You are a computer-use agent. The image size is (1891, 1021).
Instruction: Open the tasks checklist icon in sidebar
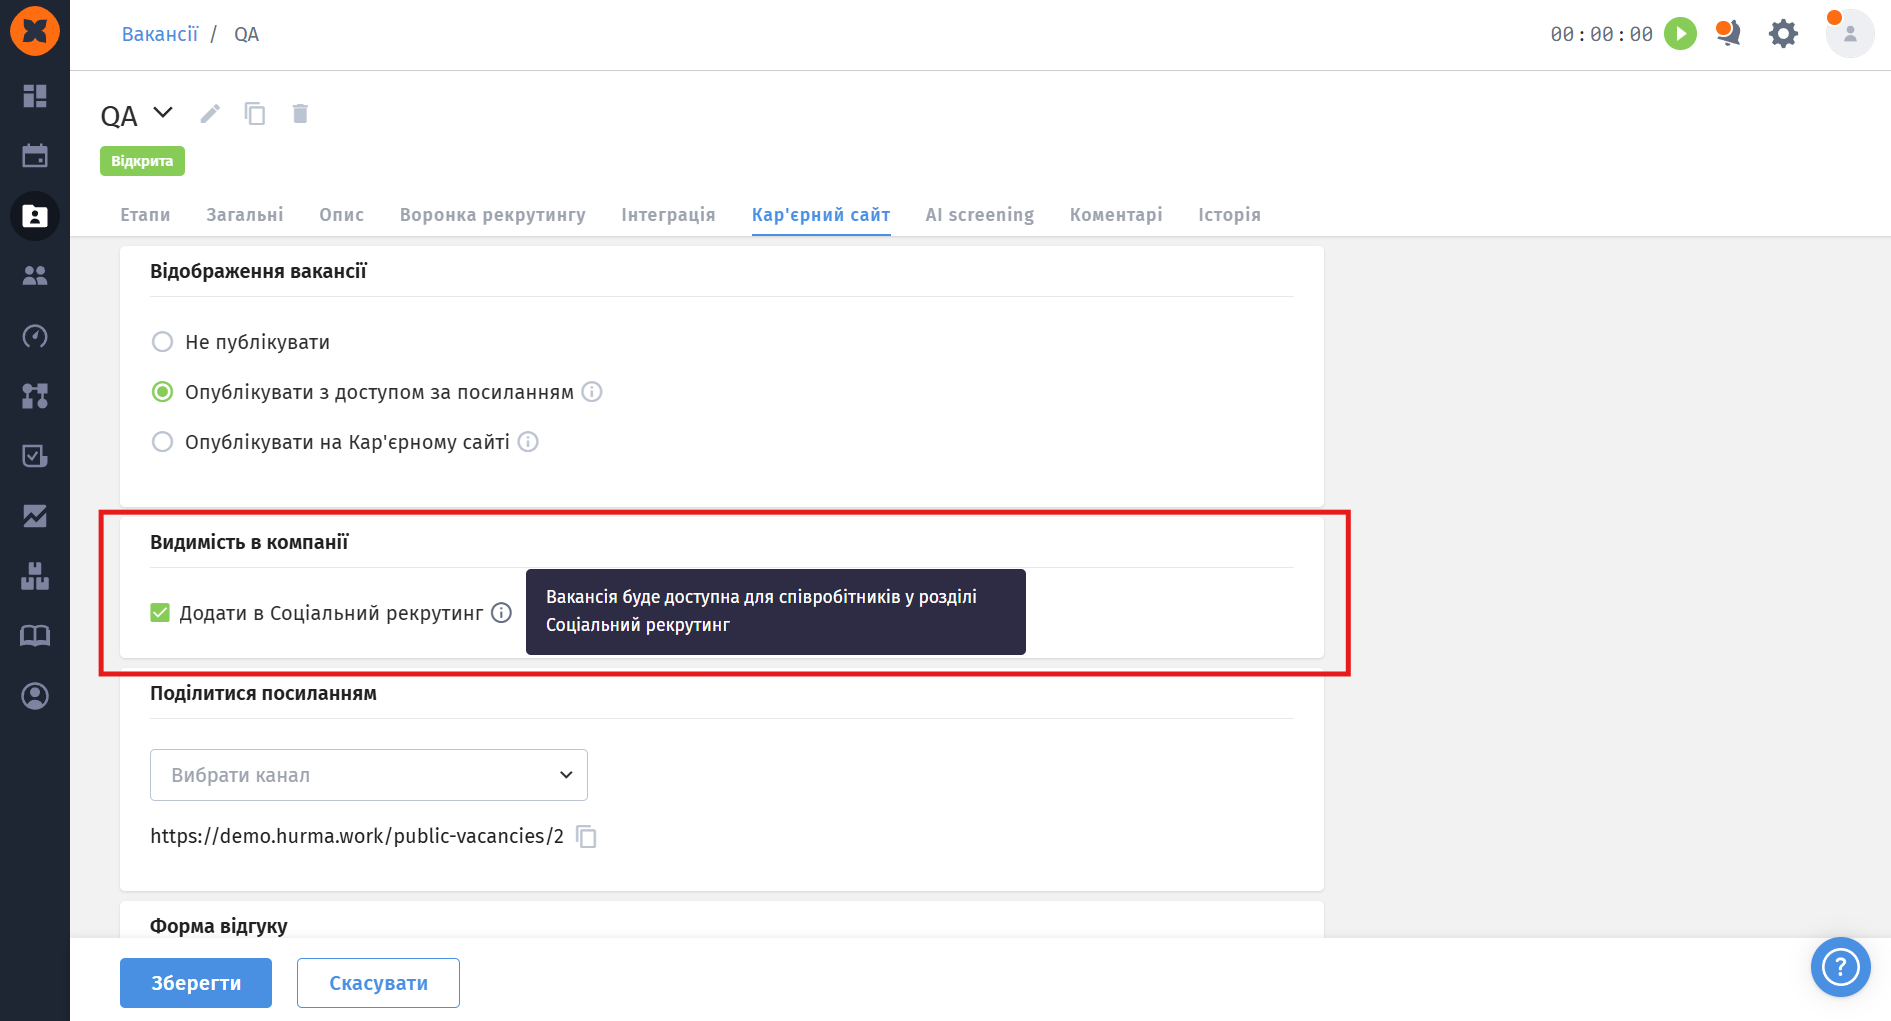click(x=35, y=456)
